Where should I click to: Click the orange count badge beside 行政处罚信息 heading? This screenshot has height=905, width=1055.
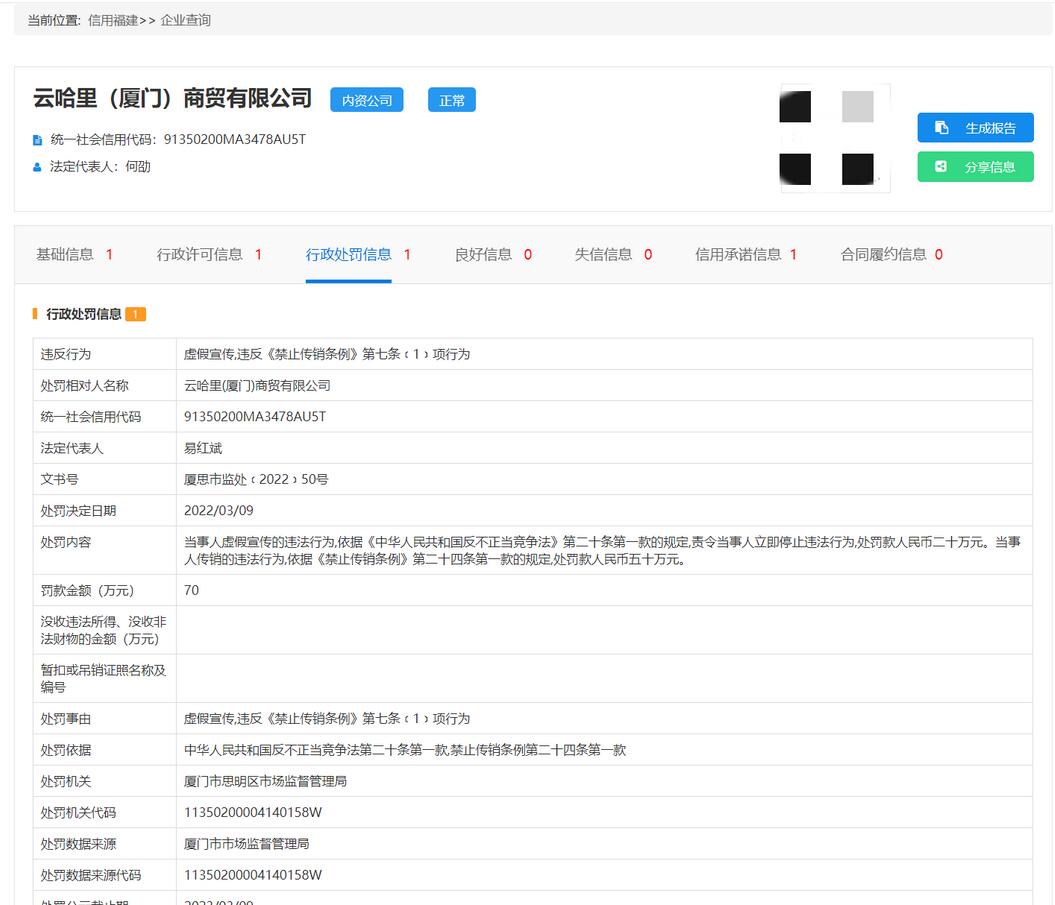pos(136,314)
